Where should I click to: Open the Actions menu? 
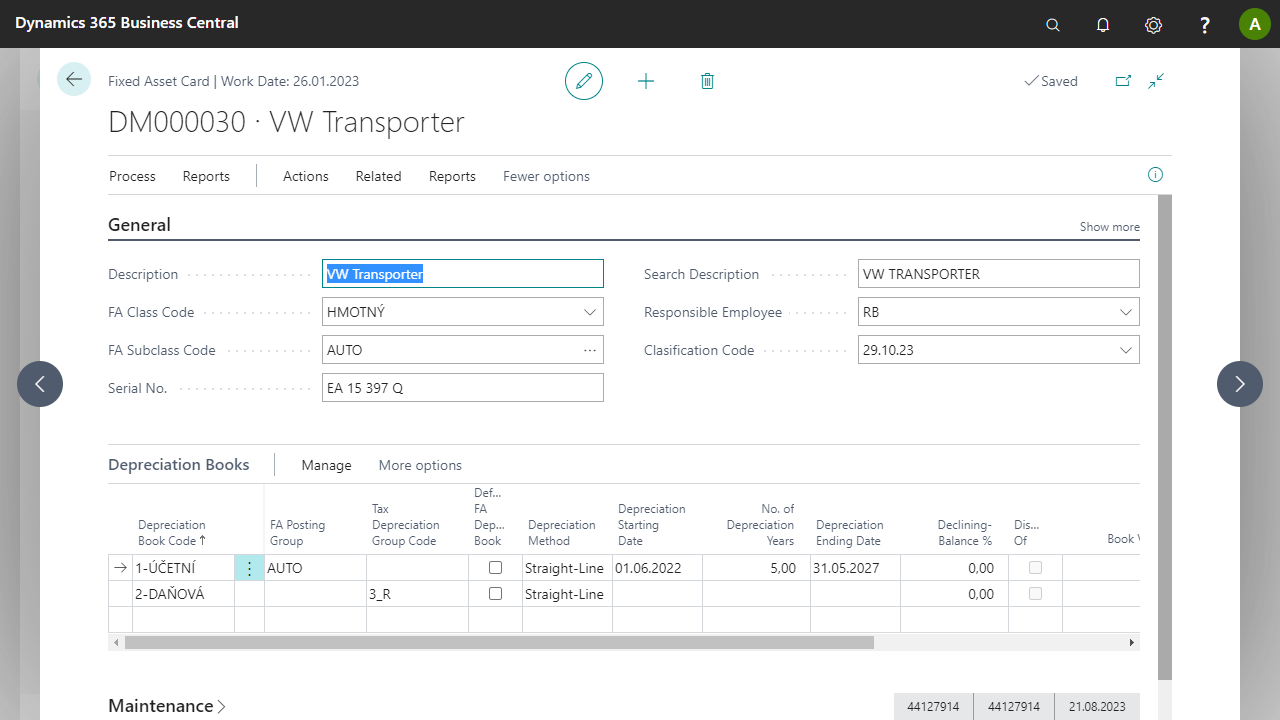click(x=305, y=176)
